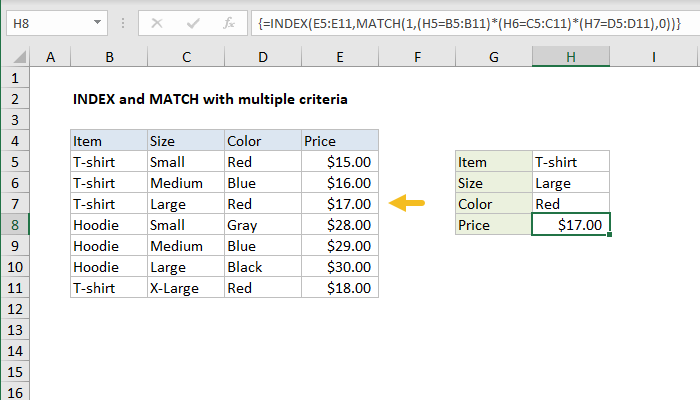This screenshot has width=700, height=400.
Task: Select row 15 header
Action: pos(15,372)
